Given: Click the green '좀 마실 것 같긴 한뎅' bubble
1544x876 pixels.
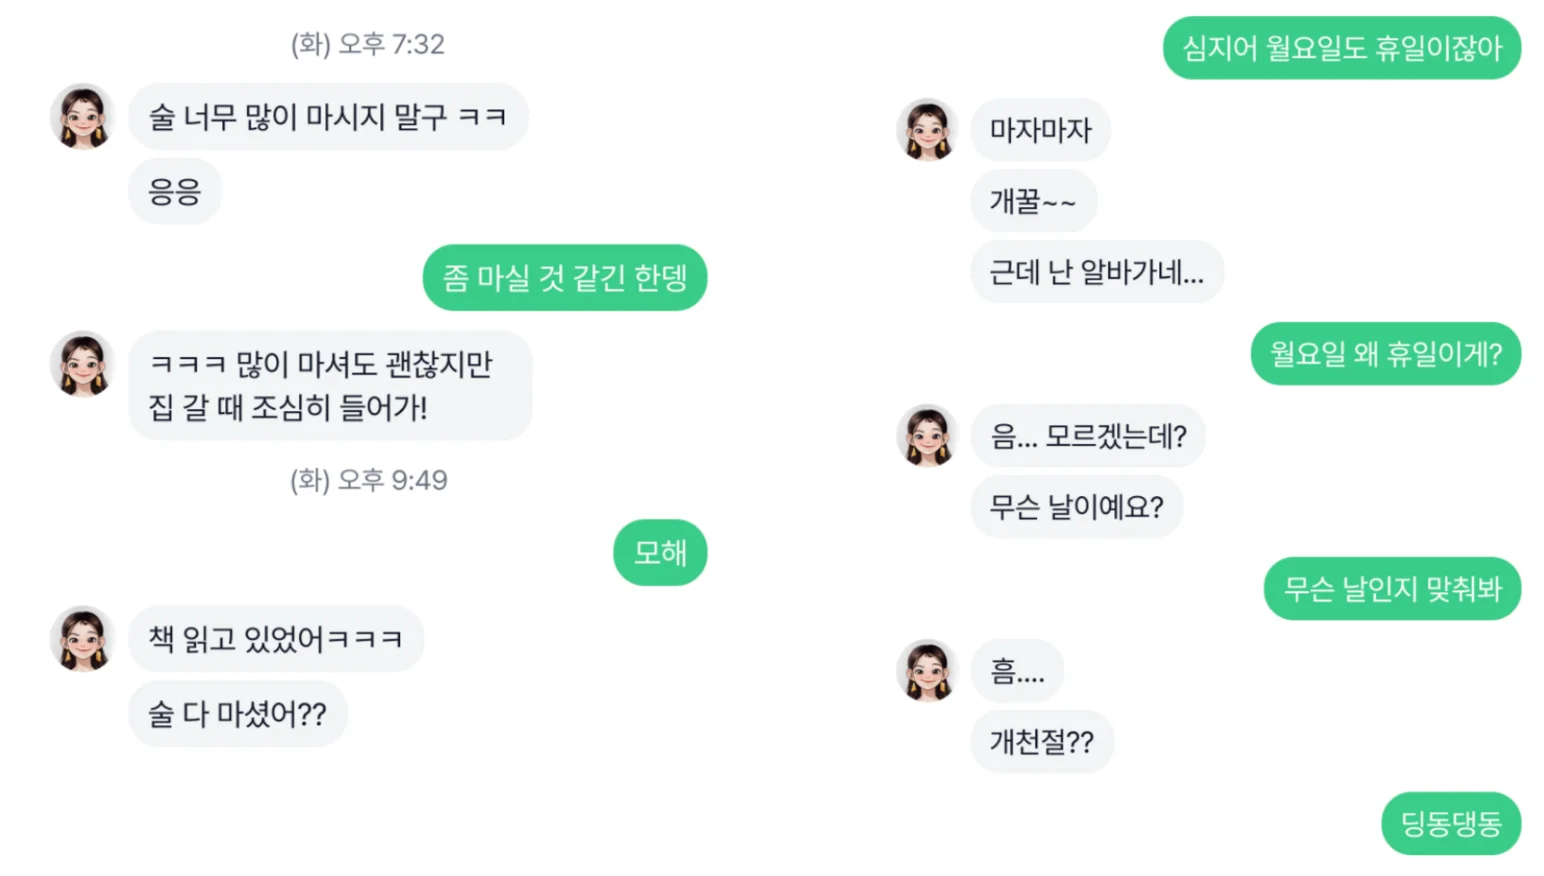Looking at the screenshot, I should (x=564, y=277).
